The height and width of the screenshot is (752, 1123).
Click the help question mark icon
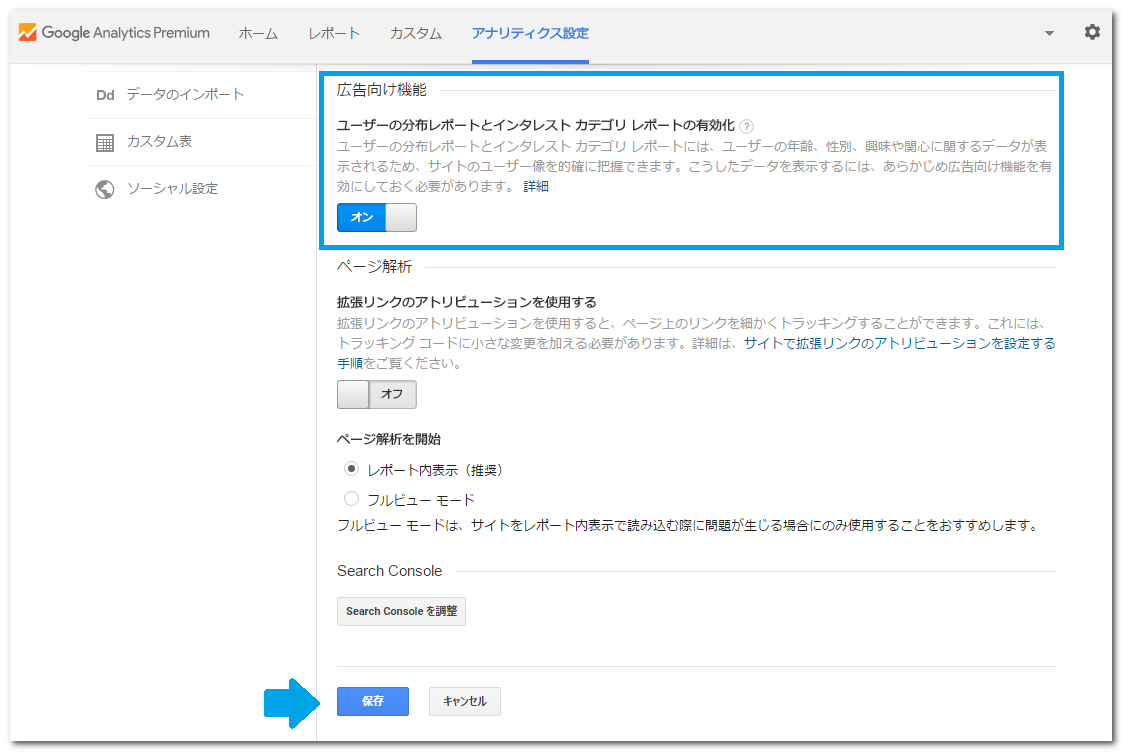(x=746, y=127)
